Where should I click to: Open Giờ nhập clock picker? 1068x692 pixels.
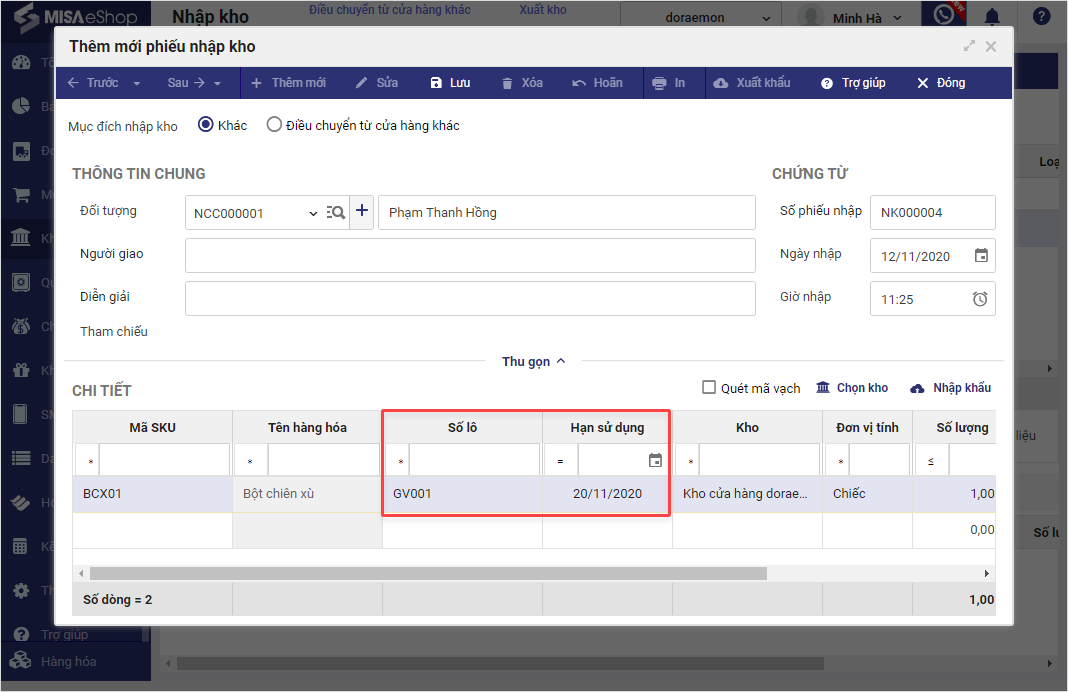[979, 298]
